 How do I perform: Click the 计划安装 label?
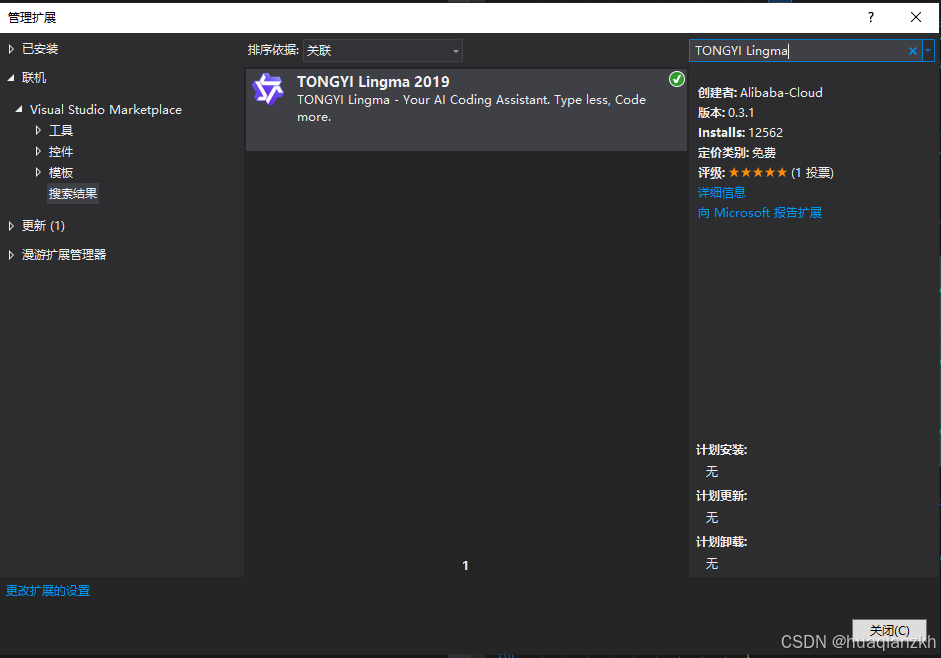click(x=721, y=450)
